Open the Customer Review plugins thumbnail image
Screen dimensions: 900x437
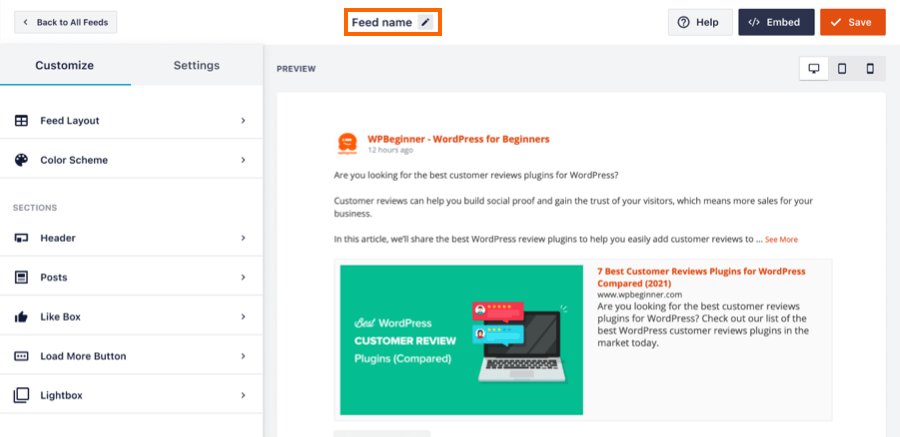click(x=461, y=339)
